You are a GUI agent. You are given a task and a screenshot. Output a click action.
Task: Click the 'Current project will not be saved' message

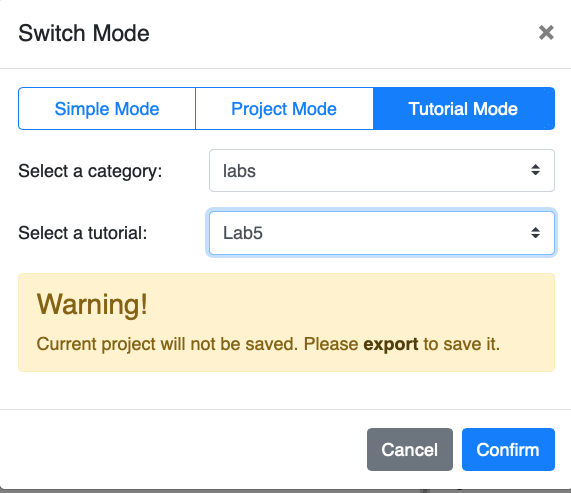(167, 344)
